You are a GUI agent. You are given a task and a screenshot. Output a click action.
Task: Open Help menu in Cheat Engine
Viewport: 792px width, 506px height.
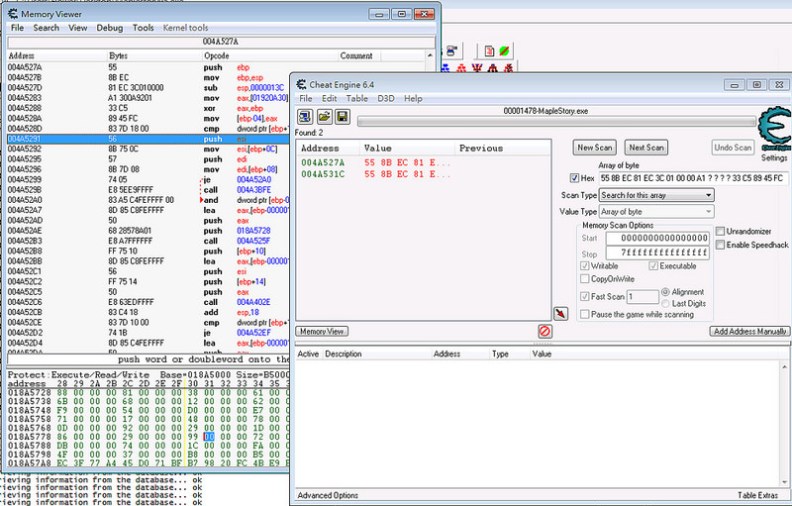coord(413,98)
